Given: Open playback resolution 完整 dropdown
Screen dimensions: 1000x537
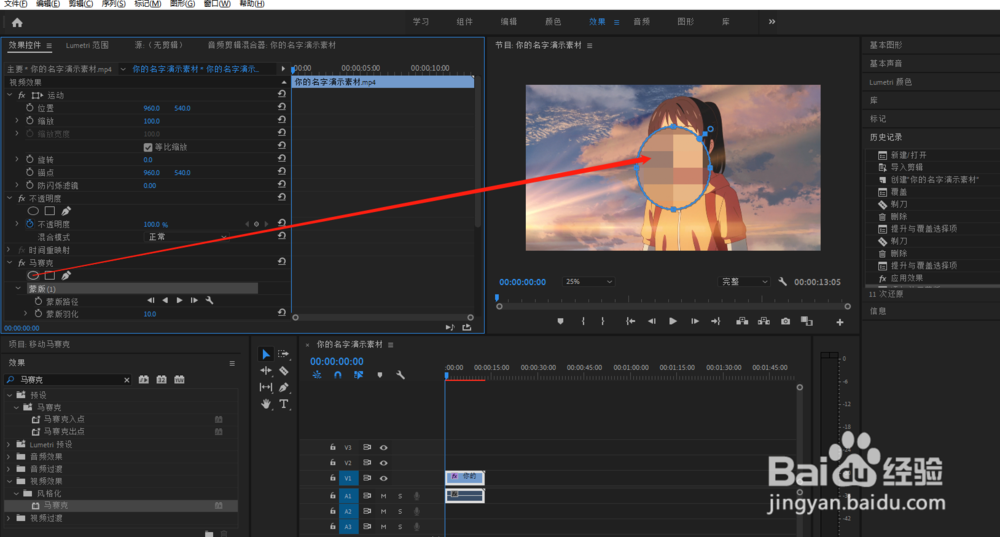Looking at the screenshot, I should [x=744, y=281].
